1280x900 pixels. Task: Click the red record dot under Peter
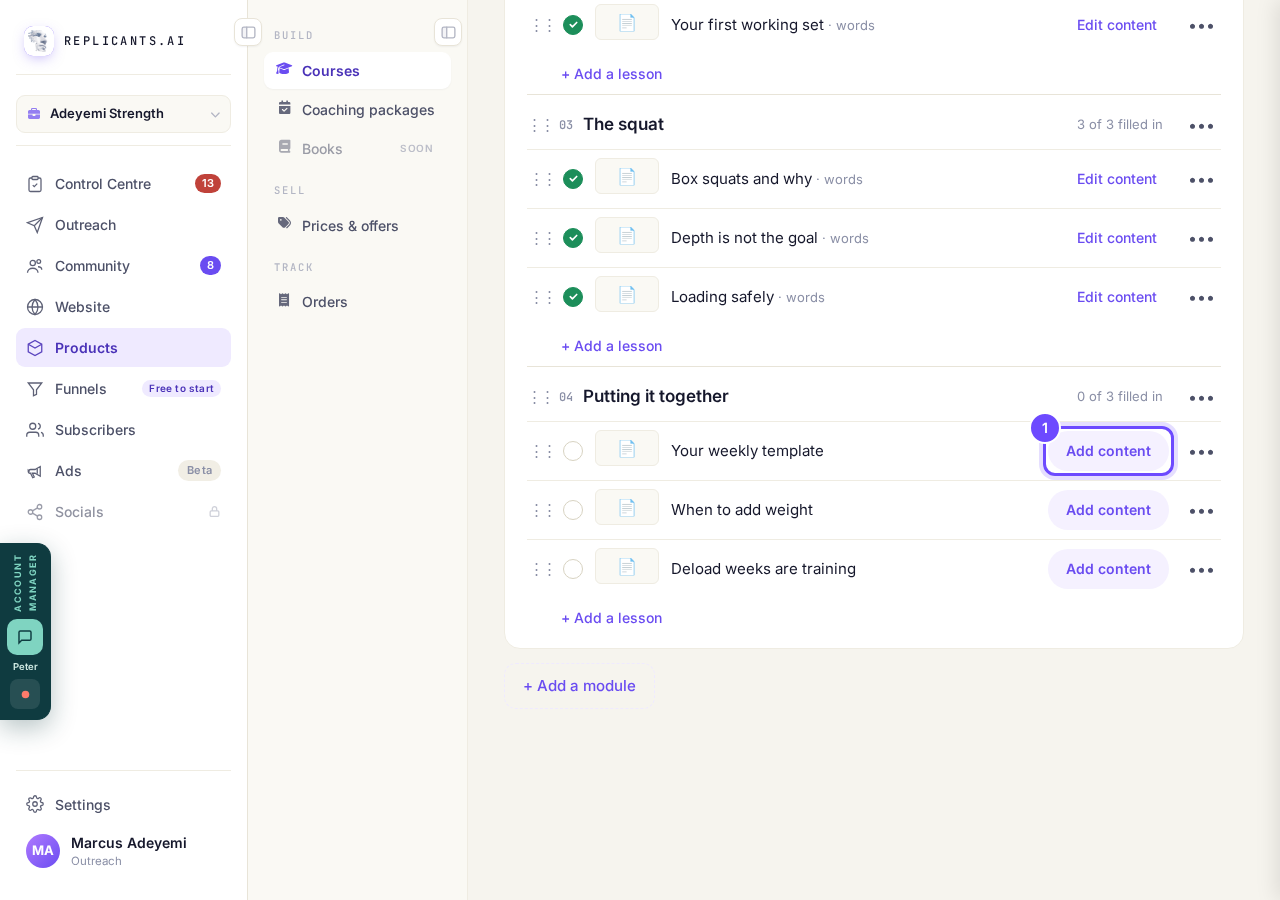[25, 694]
